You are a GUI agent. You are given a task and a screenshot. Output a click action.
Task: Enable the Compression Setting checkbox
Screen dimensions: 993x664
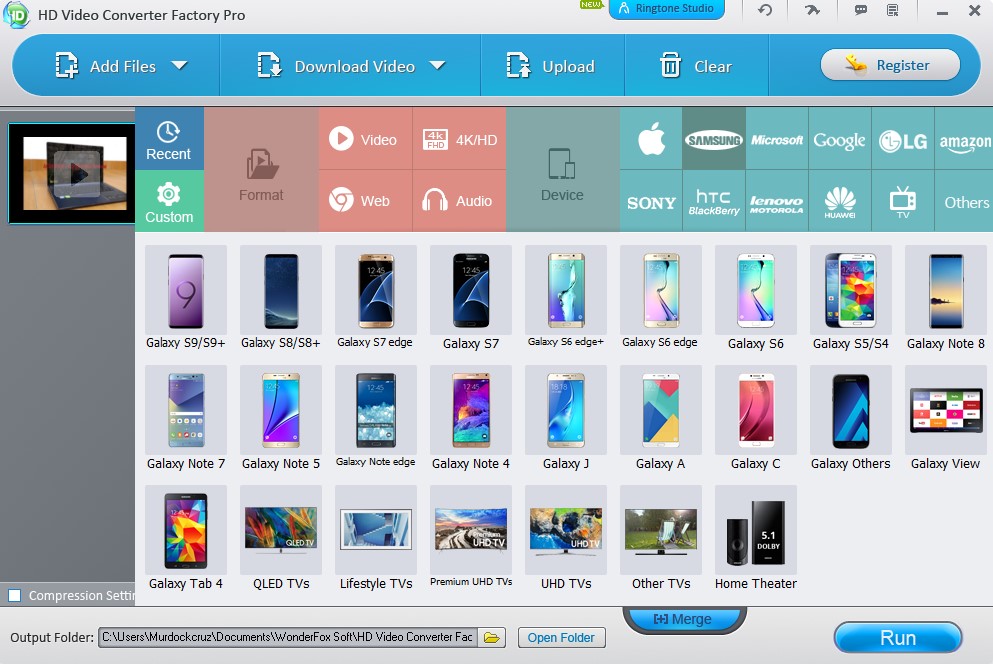15,596
